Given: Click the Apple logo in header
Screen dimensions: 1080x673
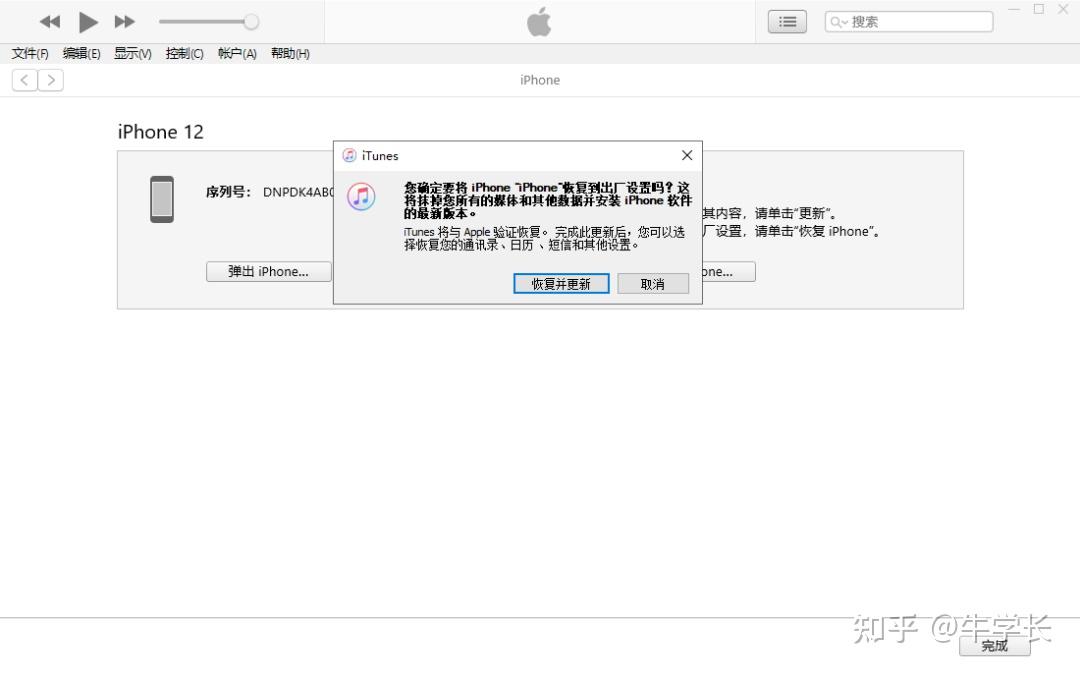Looking at the screenshot, I should click(x=539, y=21).
